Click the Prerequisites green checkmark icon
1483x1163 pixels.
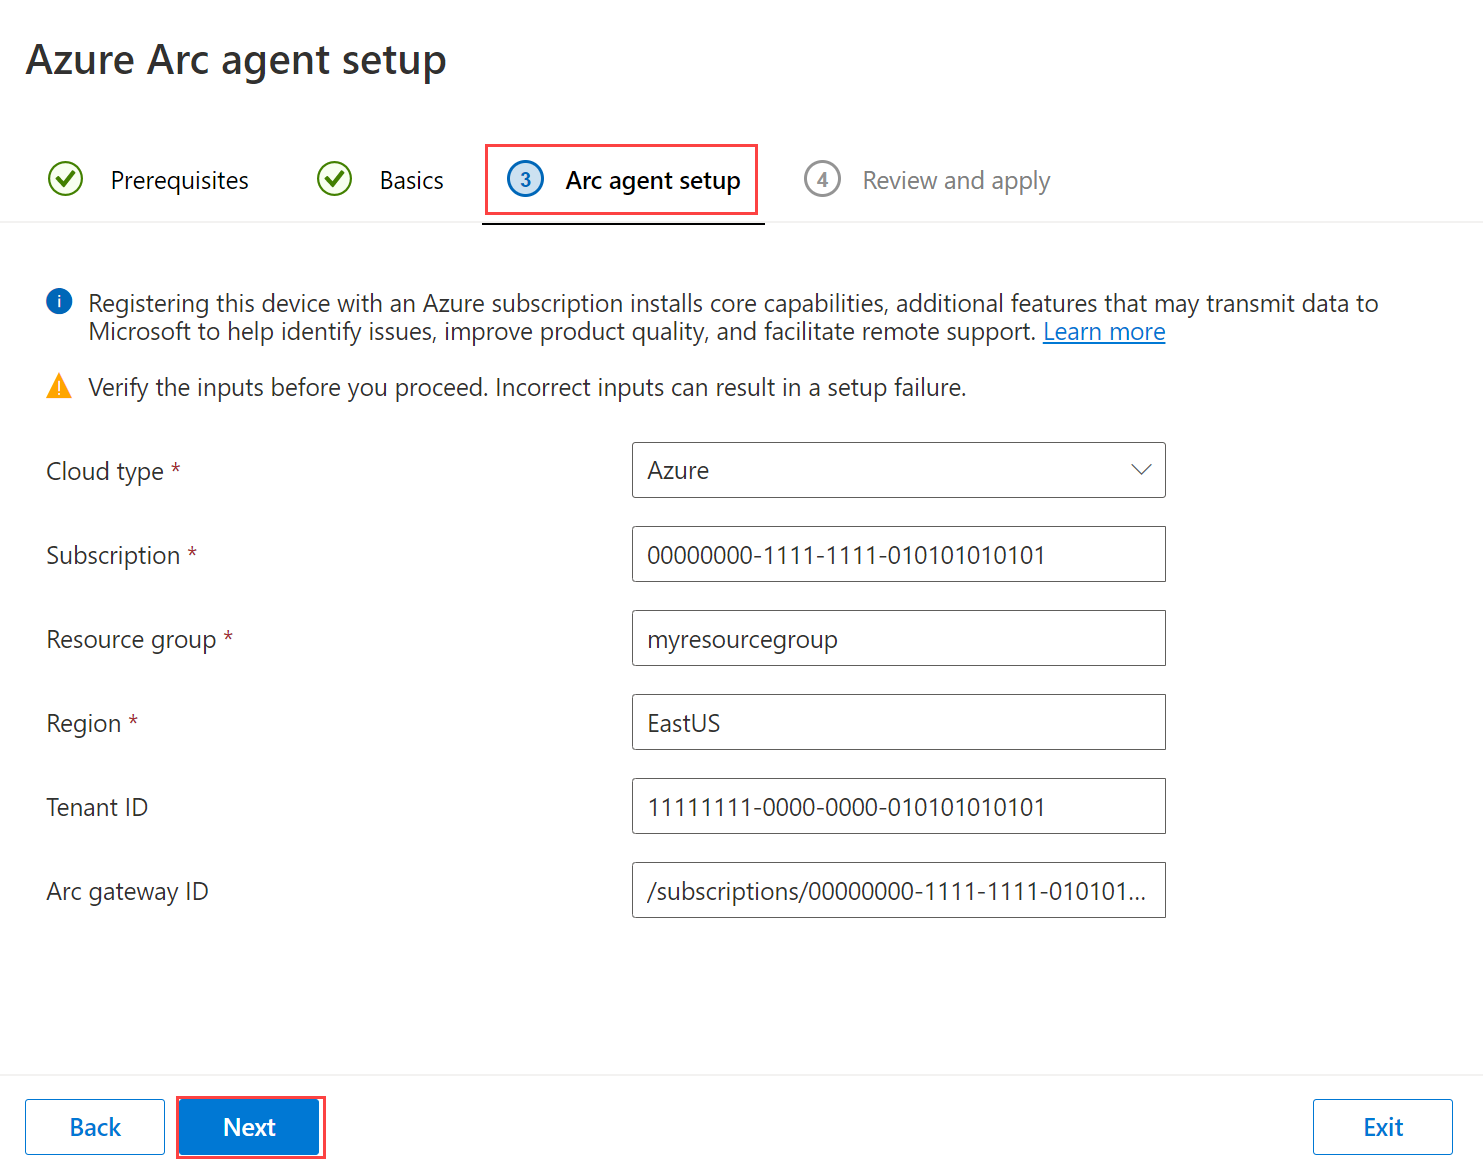66,179
